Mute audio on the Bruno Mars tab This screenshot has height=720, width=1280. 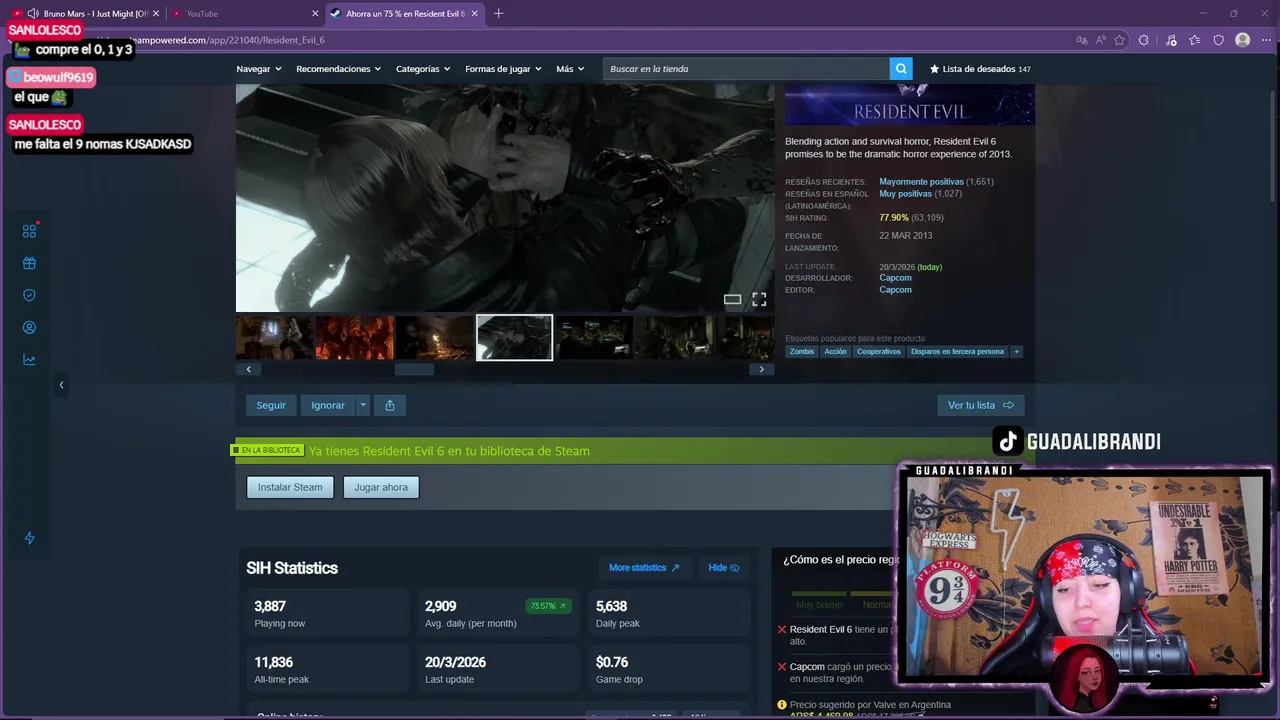tap(33, 13)
